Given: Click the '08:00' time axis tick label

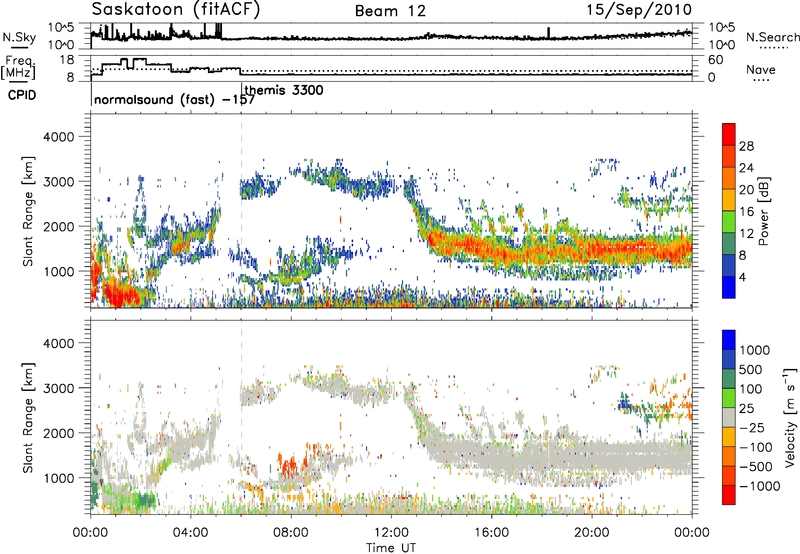Looking at the screenshot, I should point(291,533).
